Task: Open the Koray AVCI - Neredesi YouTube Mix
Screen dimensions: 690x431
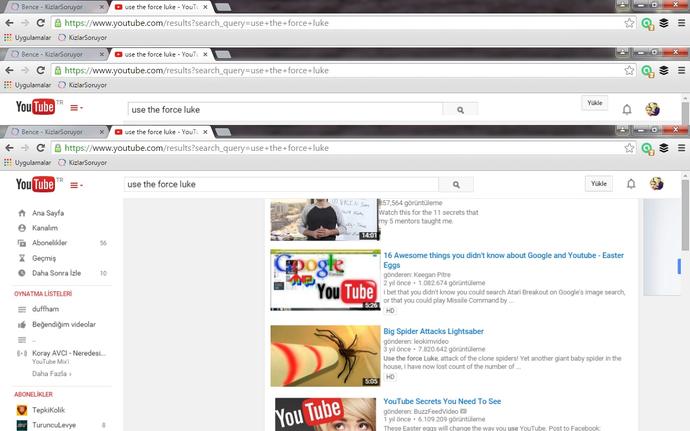Action: [69, 353]
